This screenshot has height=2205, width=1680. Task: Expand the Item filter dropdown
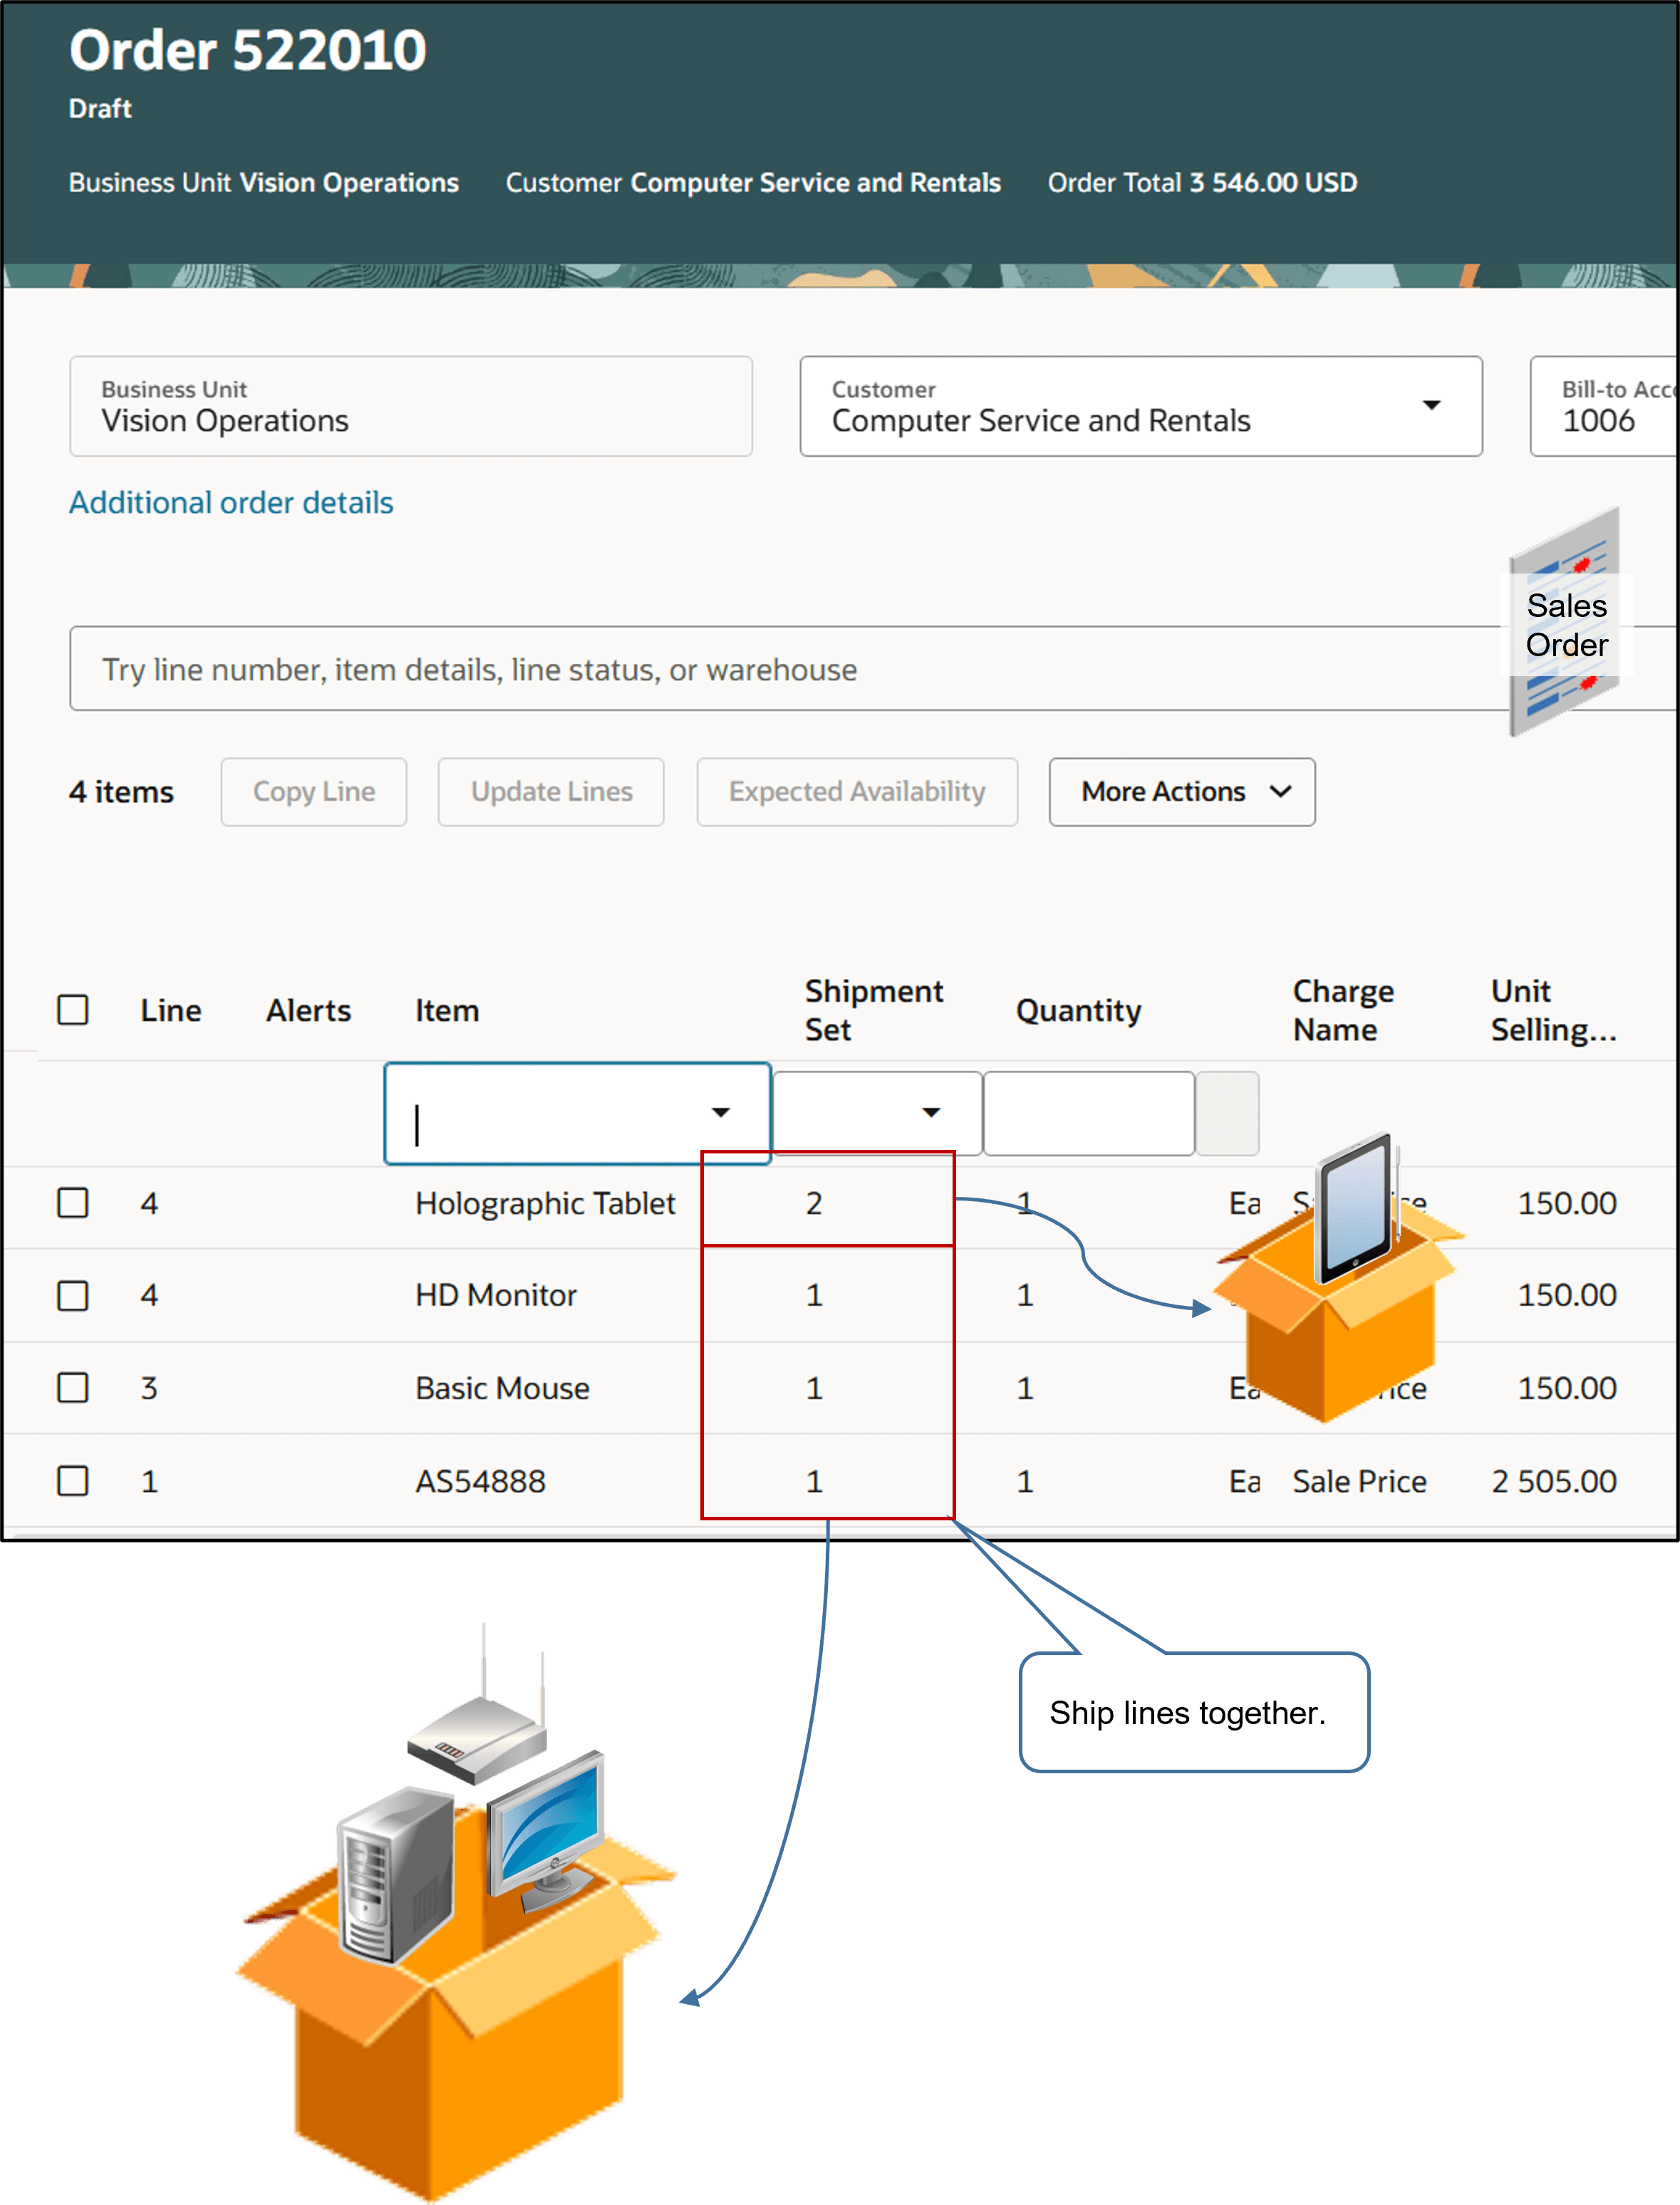tap(722, 1112)
